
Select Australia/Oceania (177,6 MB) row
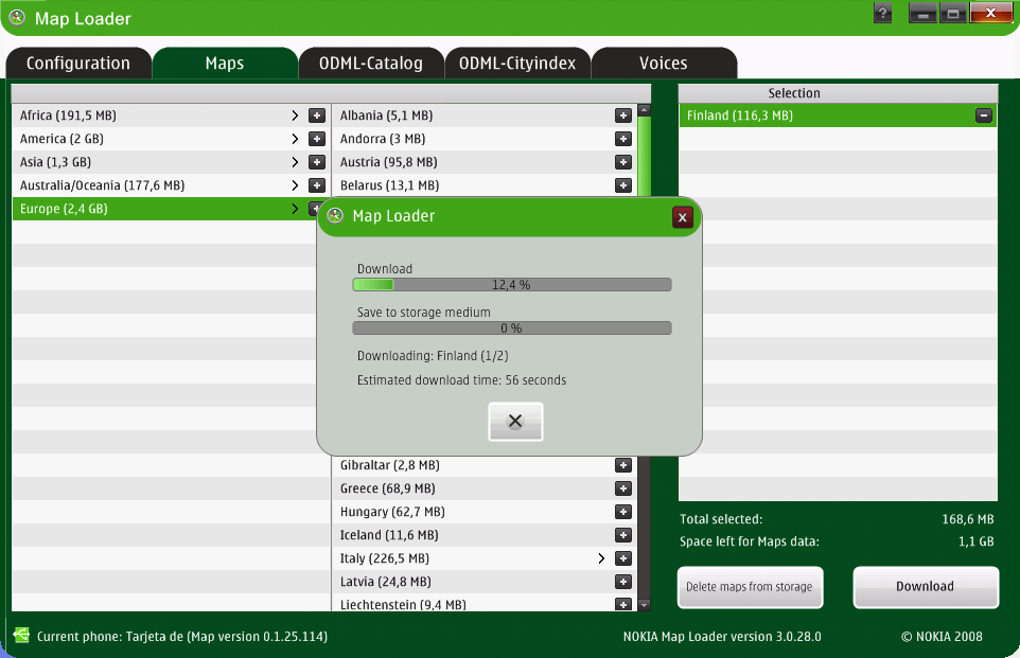(x=171, y=186)
